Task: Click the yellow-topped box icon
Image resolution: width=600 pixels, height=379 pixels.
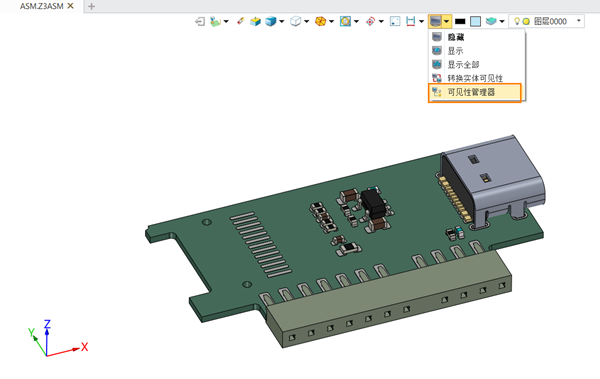Action: [x=255, y=21]
